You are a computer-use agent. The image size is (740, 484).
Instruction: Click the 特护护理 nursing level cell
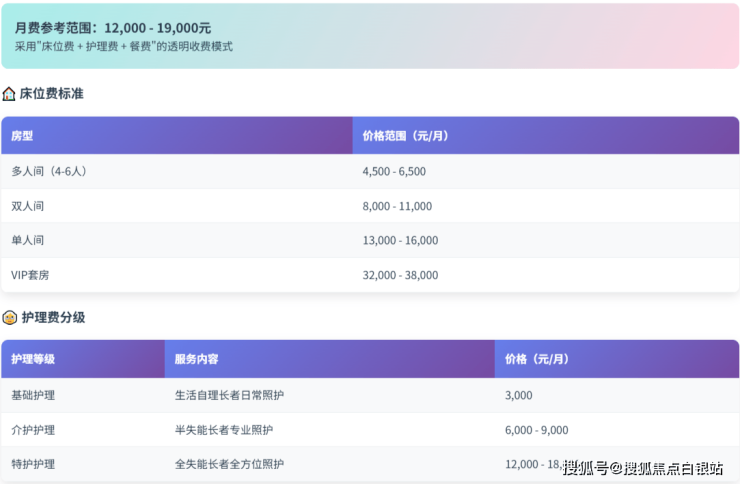pyautogui.click(x=33, y=464)
